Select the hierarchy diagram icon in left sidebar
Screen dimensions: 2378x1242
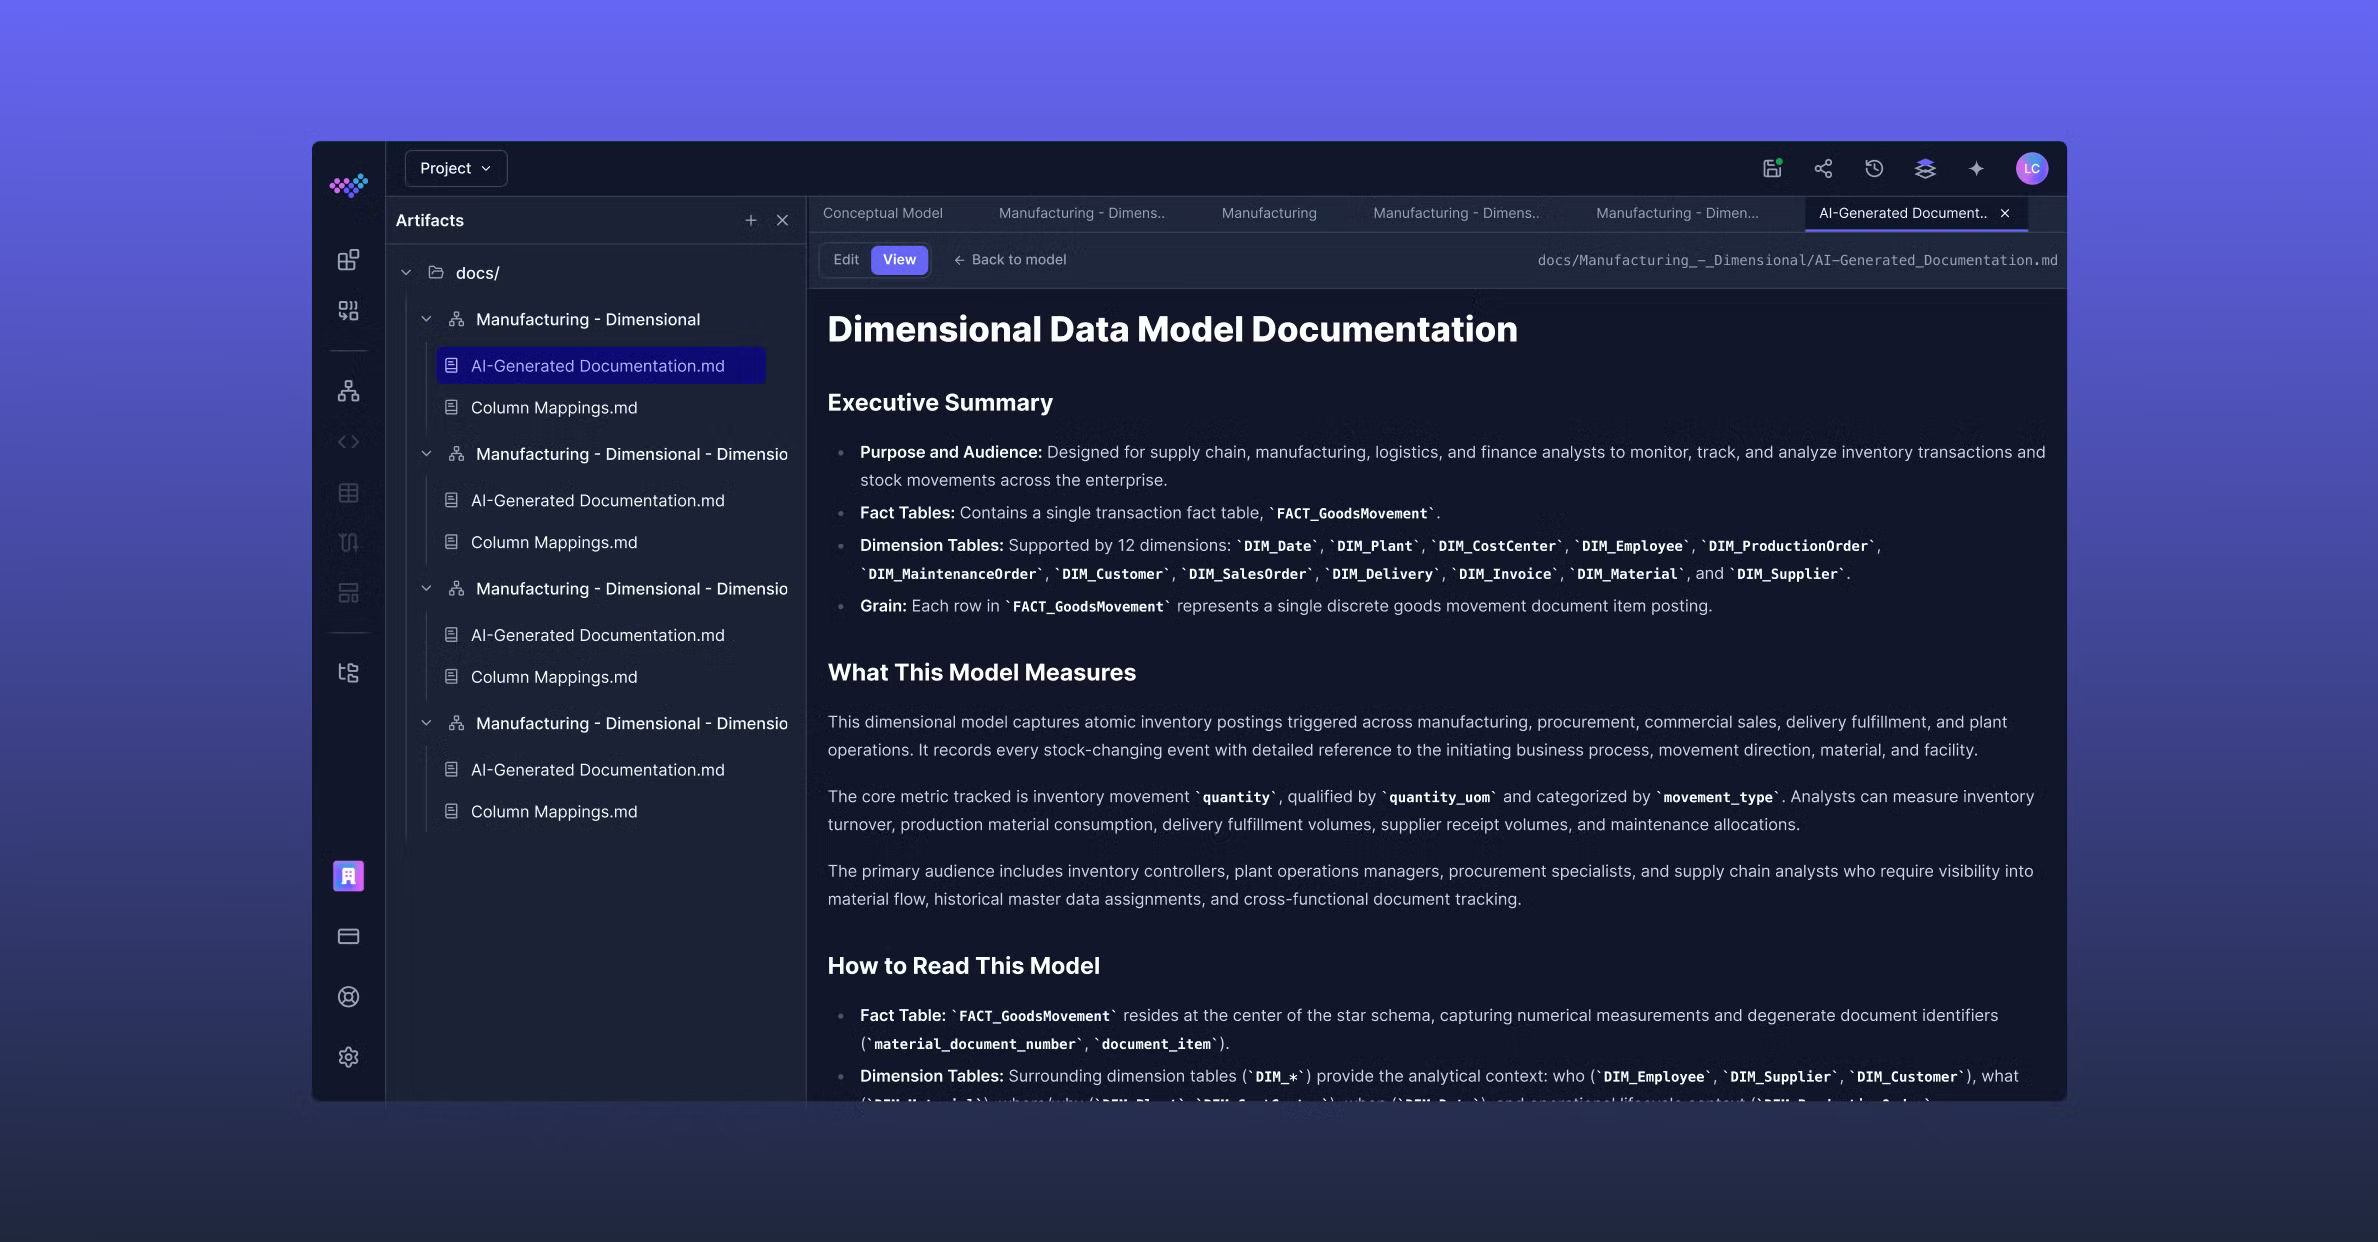point(348,391)
